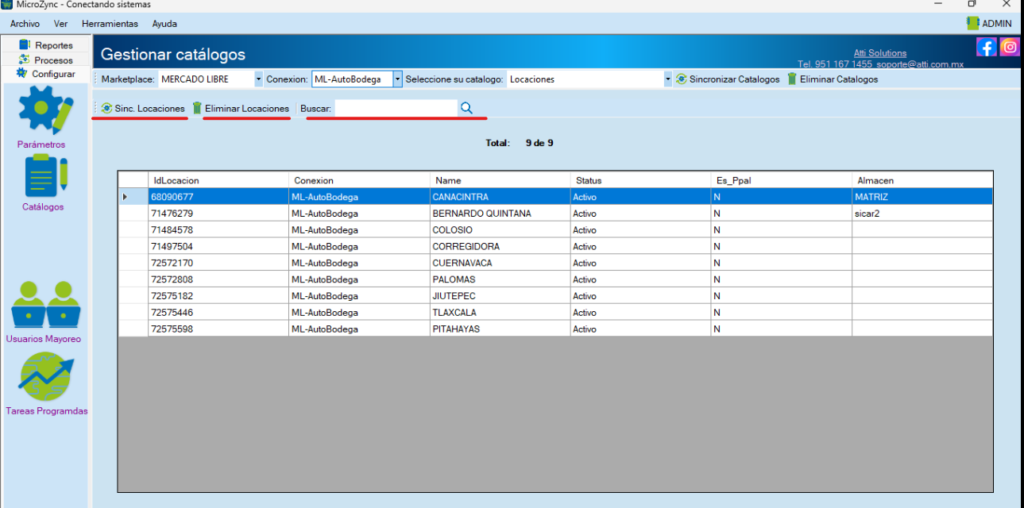Select the CORREGIDORA name cell
This screenshot has width=1024, height=508.
500,246
